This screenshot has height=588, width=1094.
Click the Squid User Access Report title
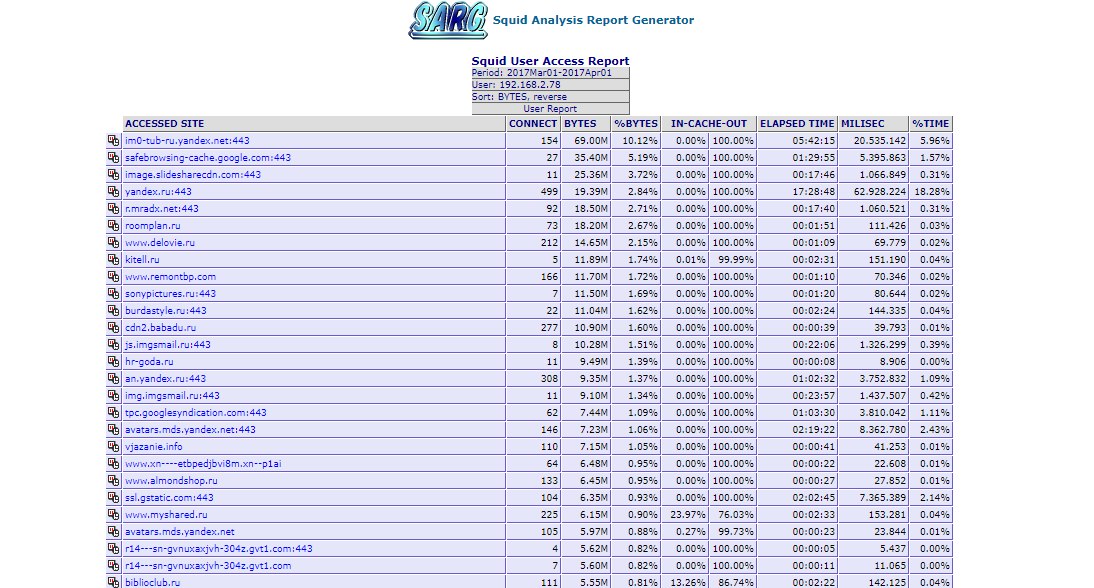(x=550, y=61)
